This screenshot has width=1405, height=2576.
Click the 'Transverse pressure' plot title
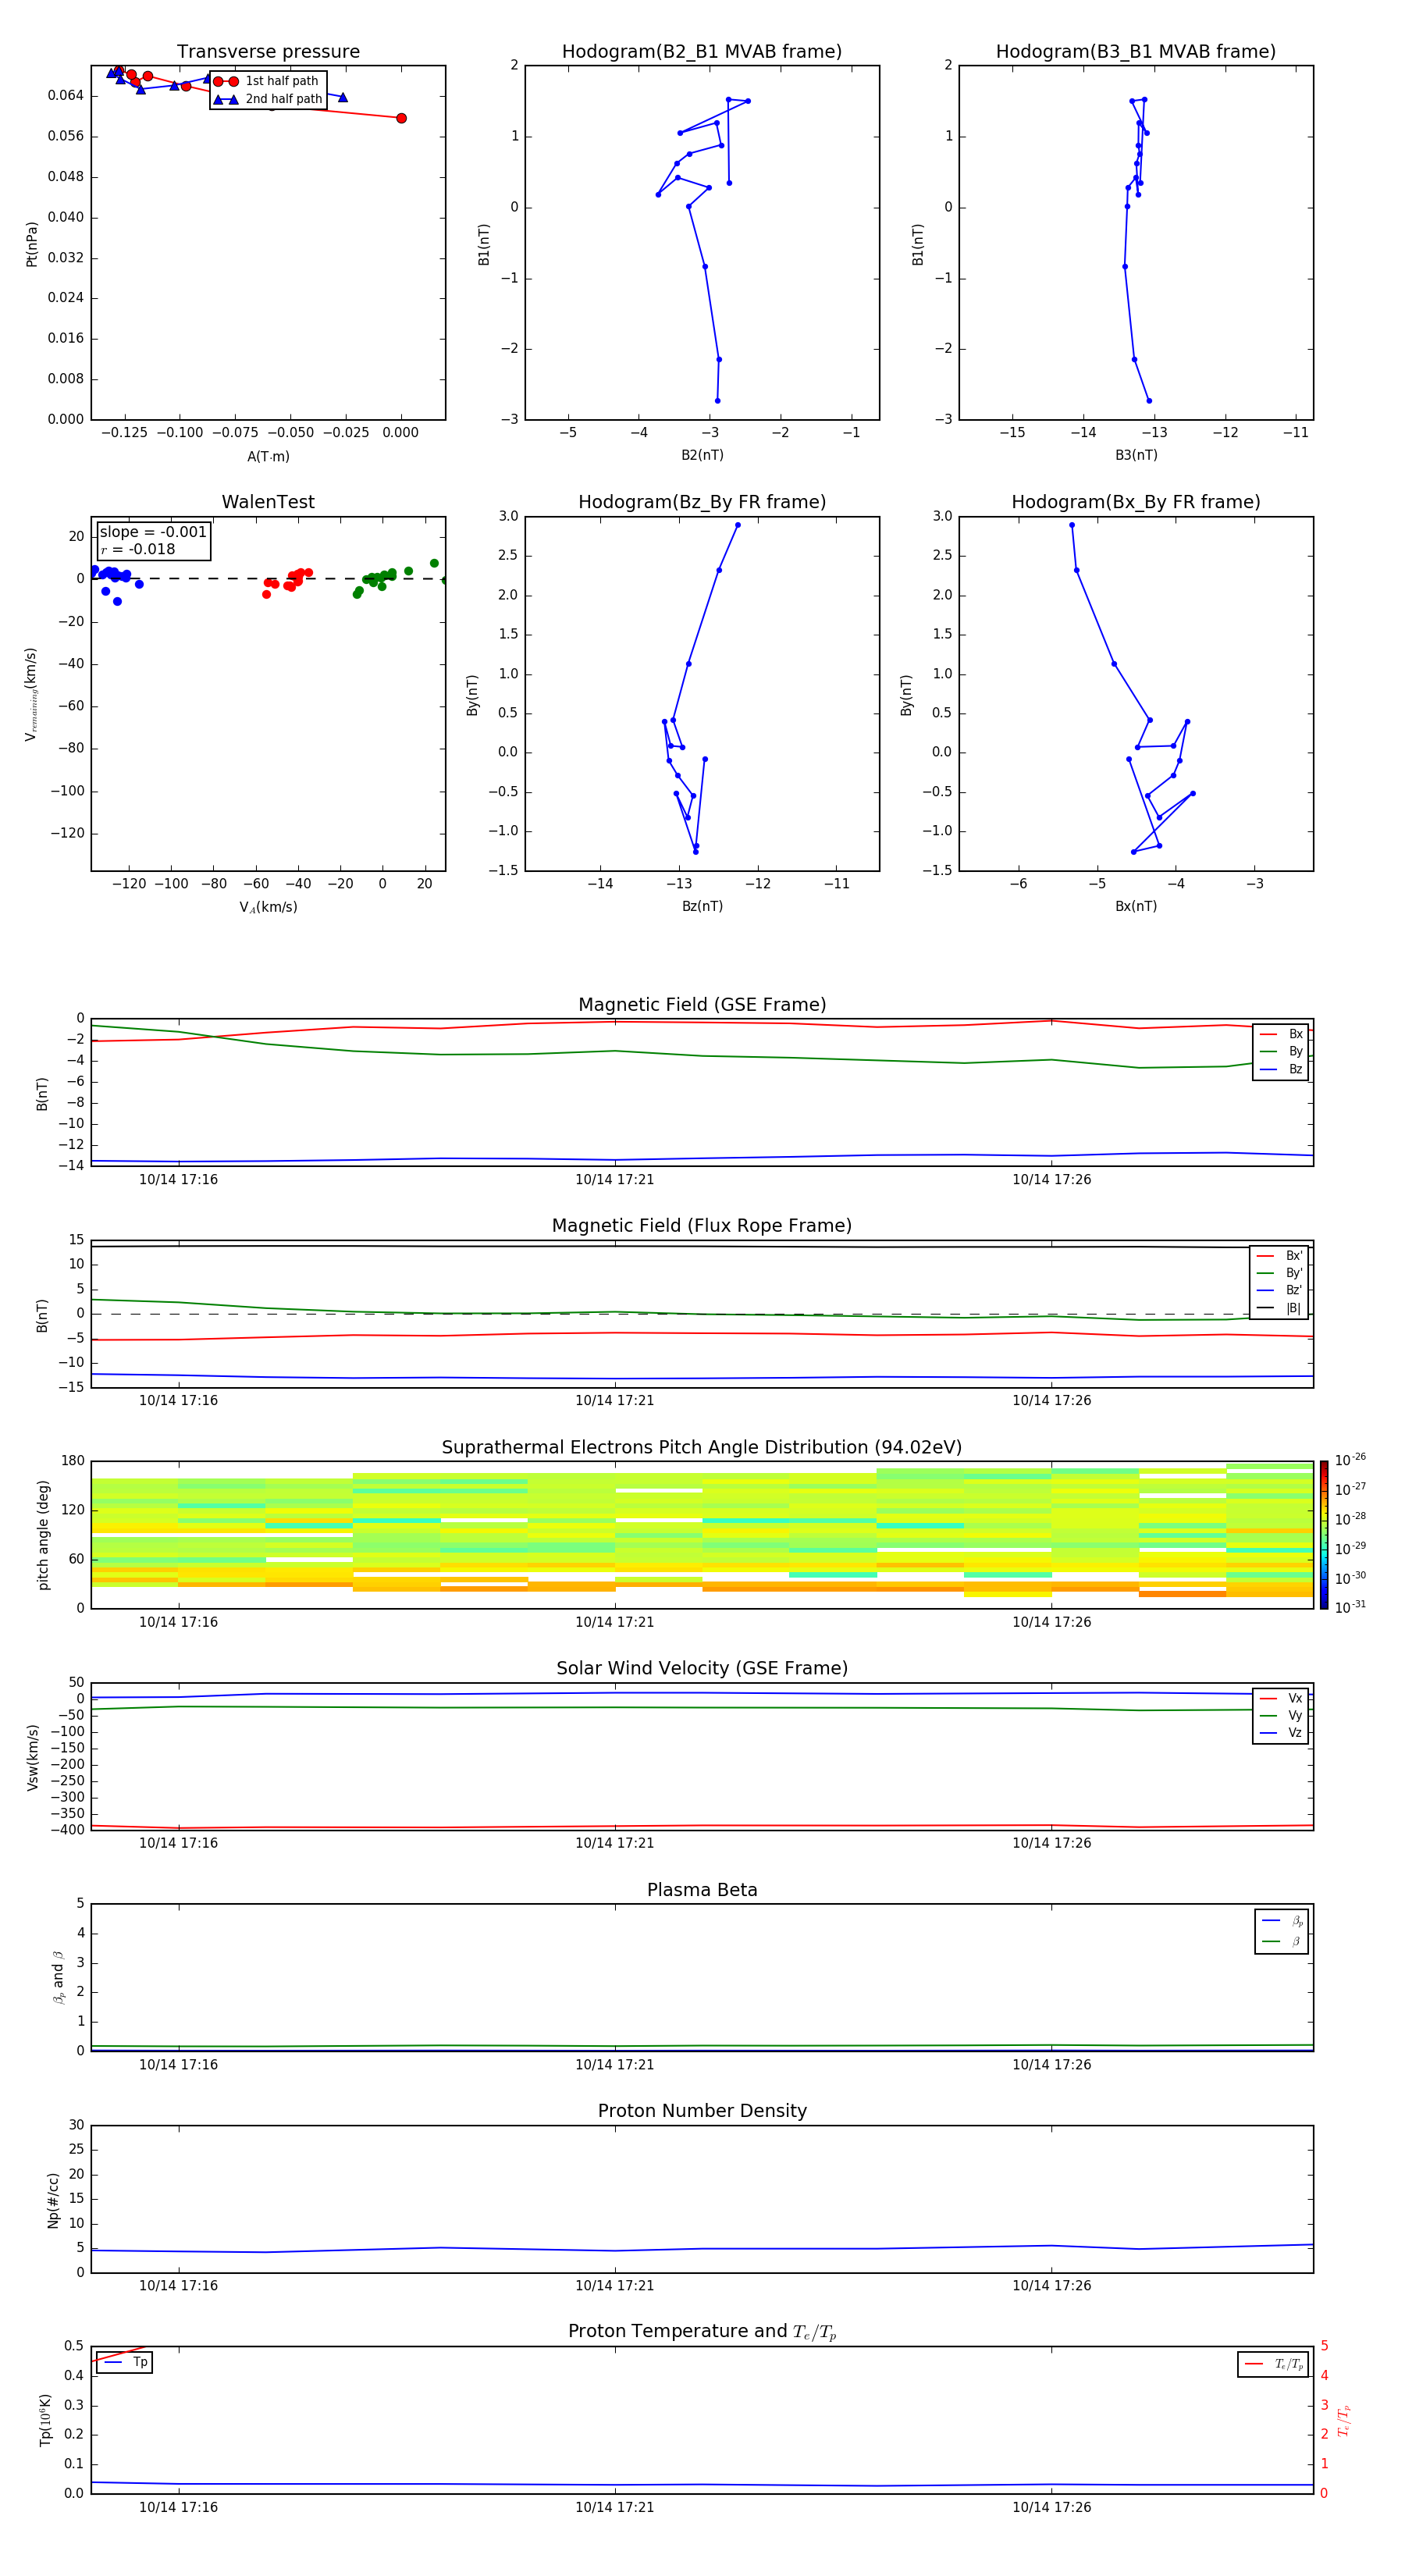tap(268, 51)
